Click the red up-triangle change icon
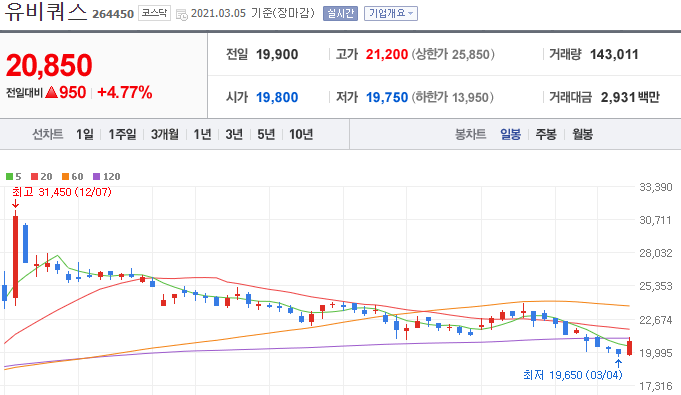681x395 pixels. coord(51,92)
